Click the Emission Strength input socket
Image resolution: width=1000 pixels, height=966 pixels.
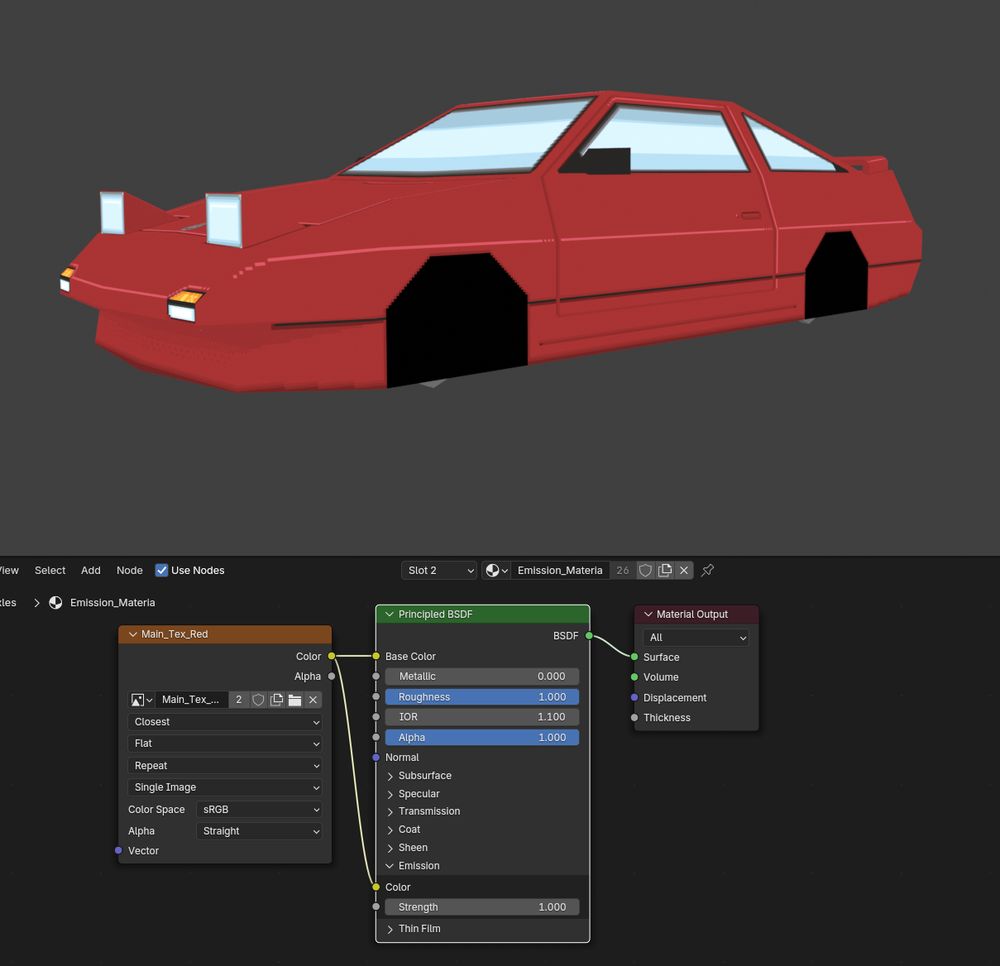[x=376, y=907]
